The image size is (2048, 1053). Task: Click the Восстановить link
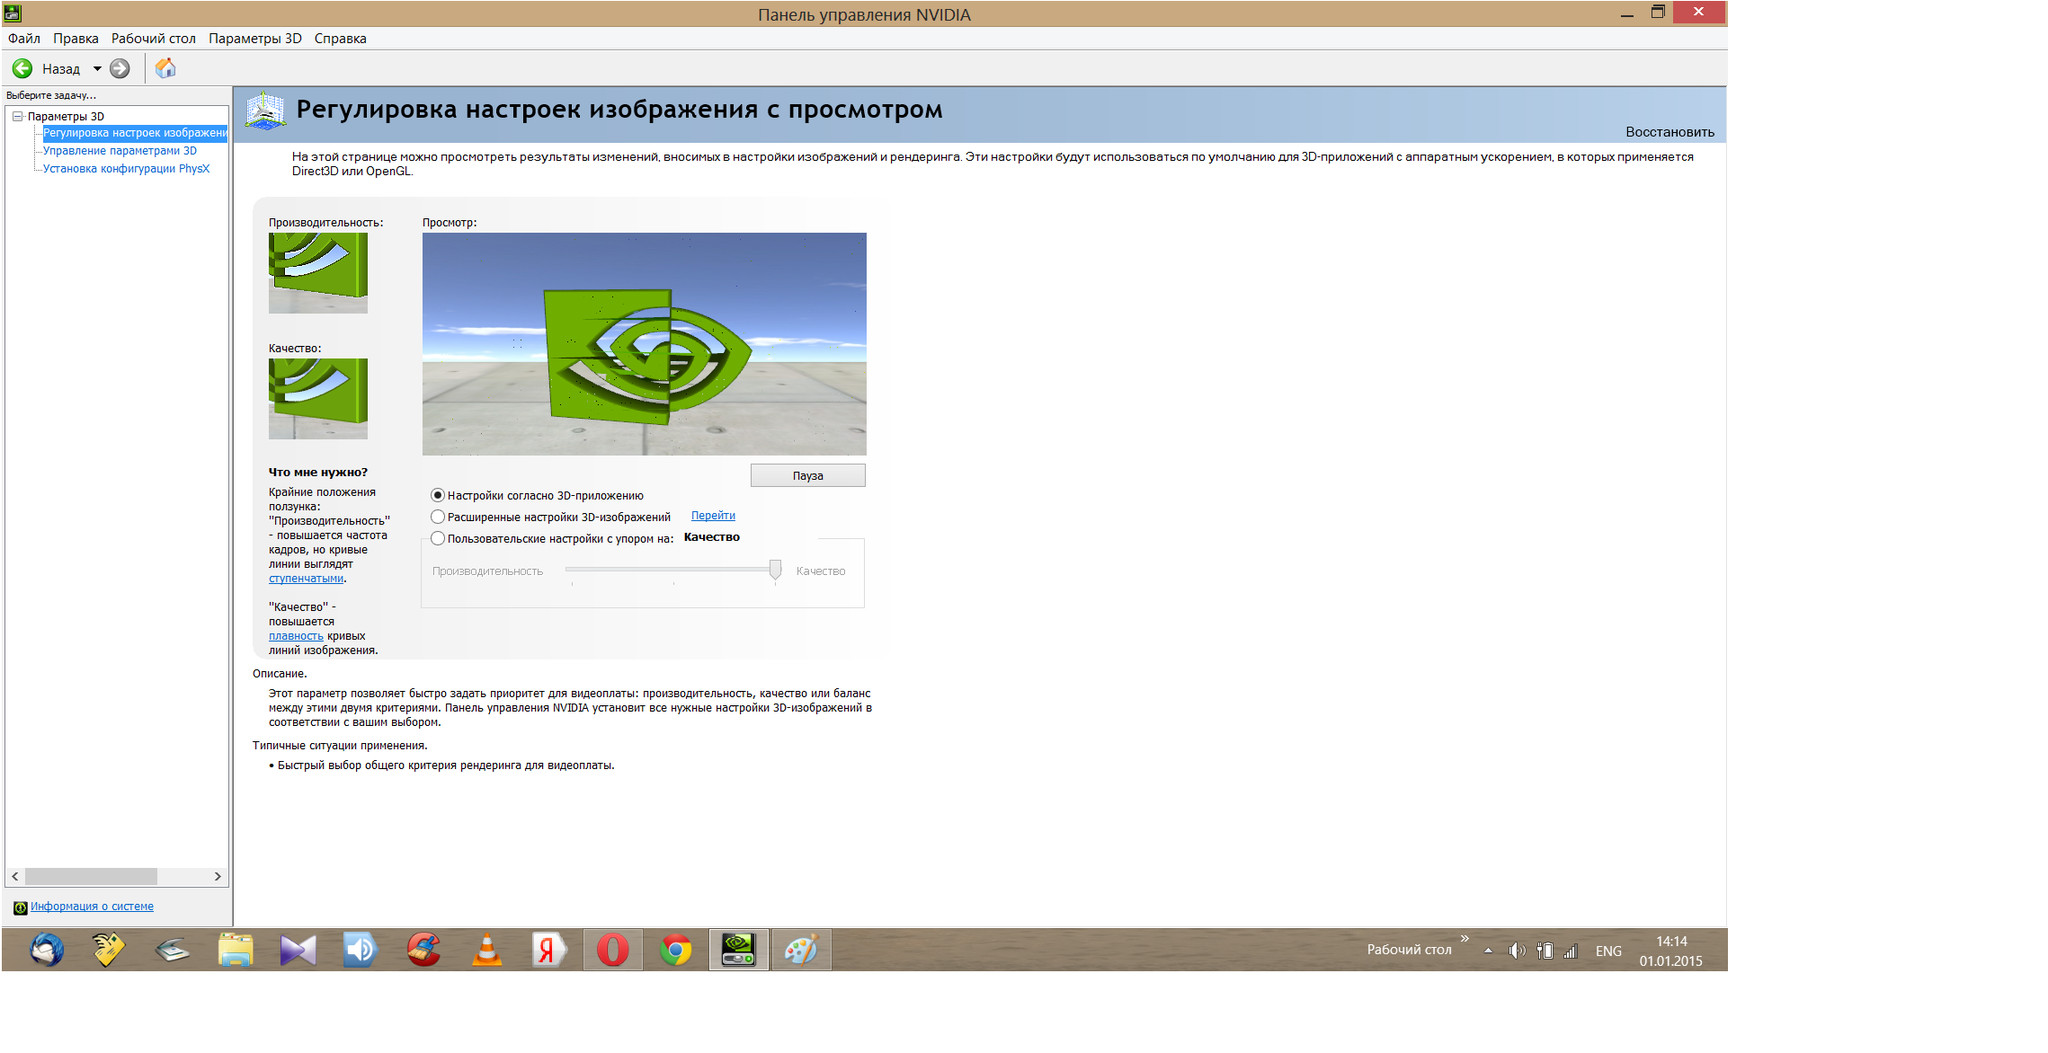tap(1669, 132)
